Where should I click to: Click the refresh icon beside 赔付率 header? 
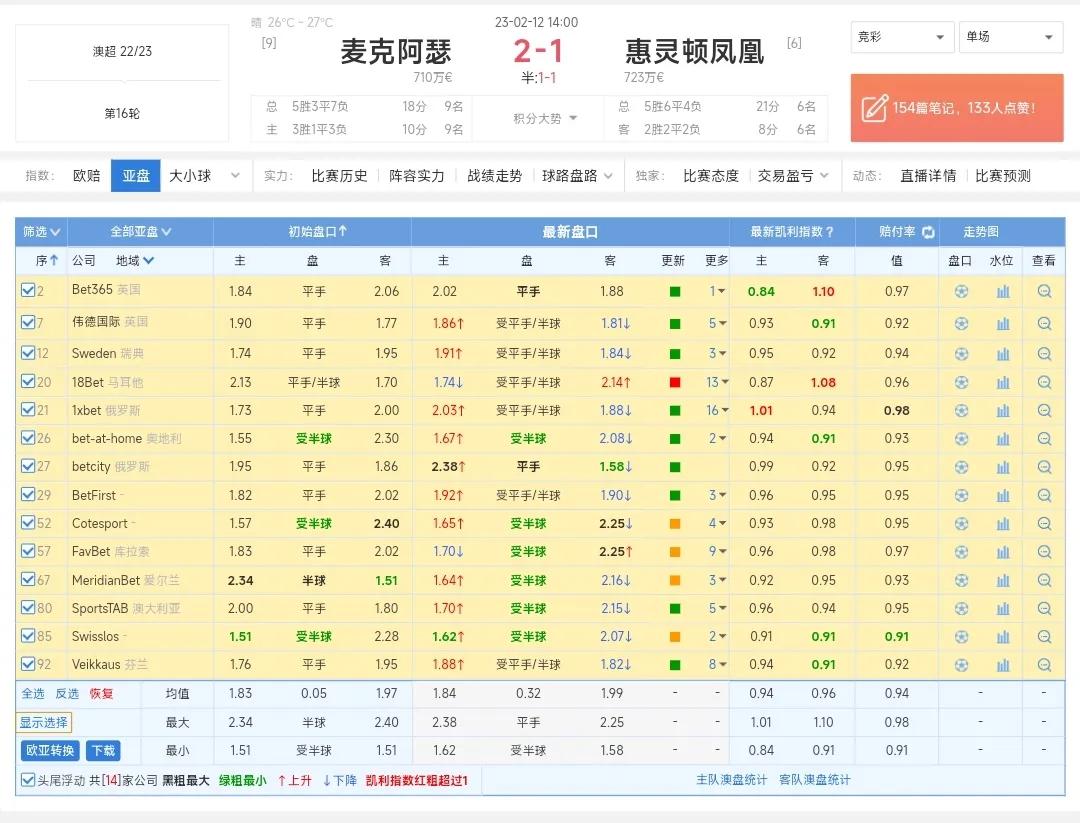pos(928,231)
